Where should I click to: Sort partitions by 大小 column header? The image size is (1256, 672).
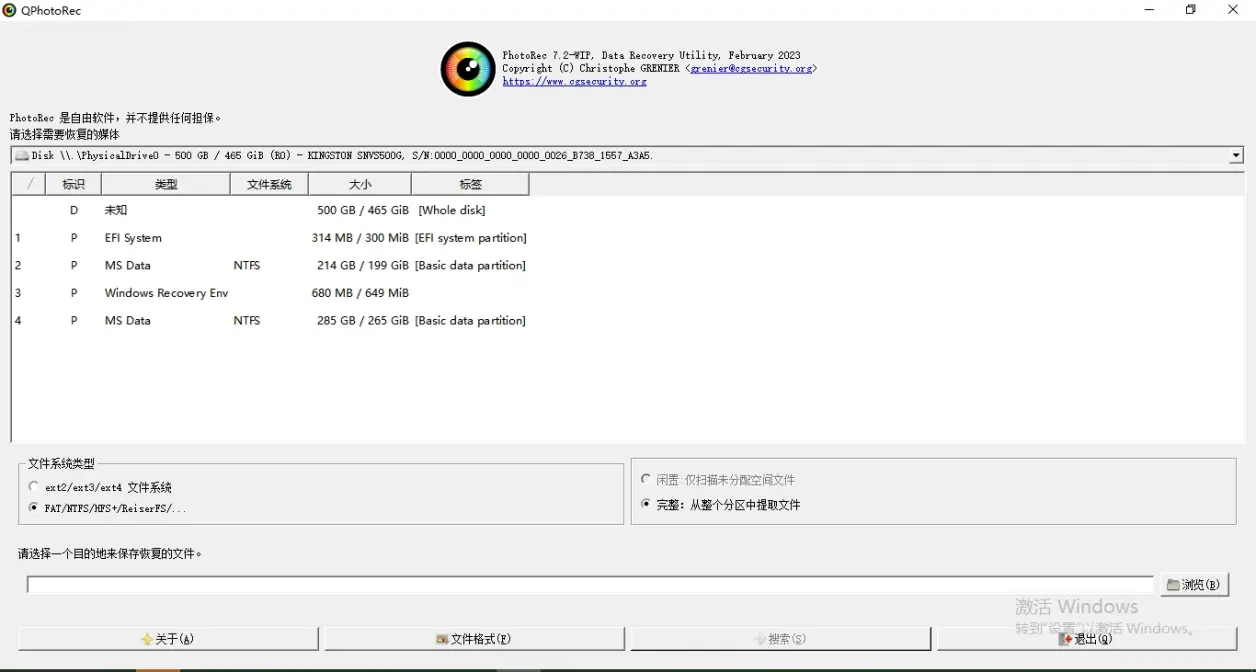click(359, 184)
